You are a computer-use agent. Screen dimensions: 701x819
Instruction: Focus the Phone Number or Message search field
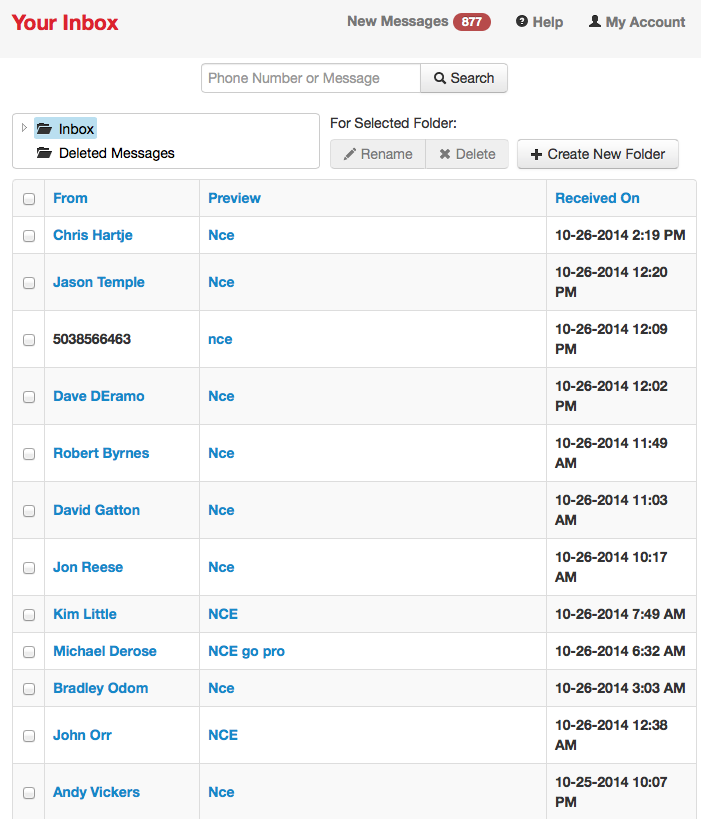[x=311, y=78]
